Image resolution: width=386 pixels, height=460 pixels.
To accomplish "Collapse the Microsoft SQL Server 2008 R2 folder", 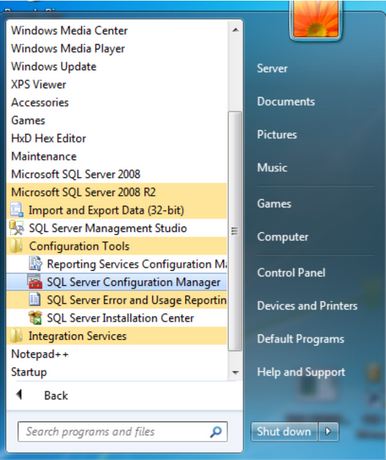I will [x=83, y=192].
